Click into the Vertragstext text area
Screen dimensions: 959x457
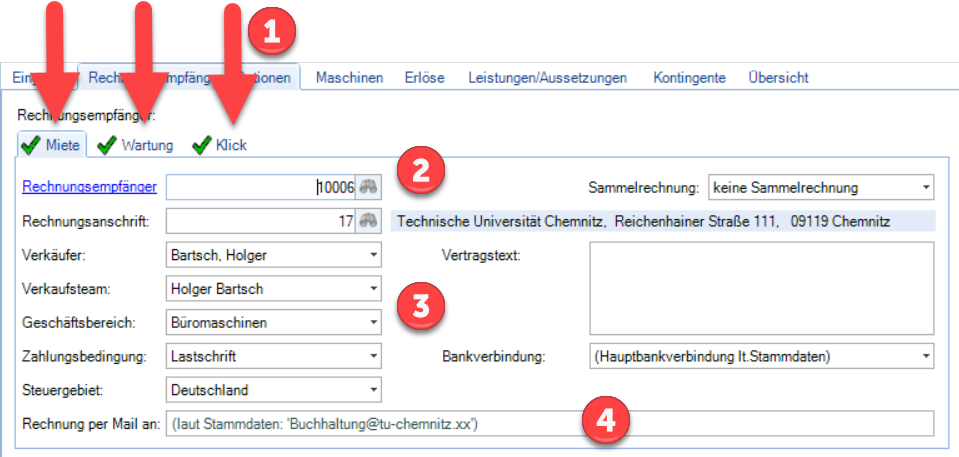(x=761, y=288)
